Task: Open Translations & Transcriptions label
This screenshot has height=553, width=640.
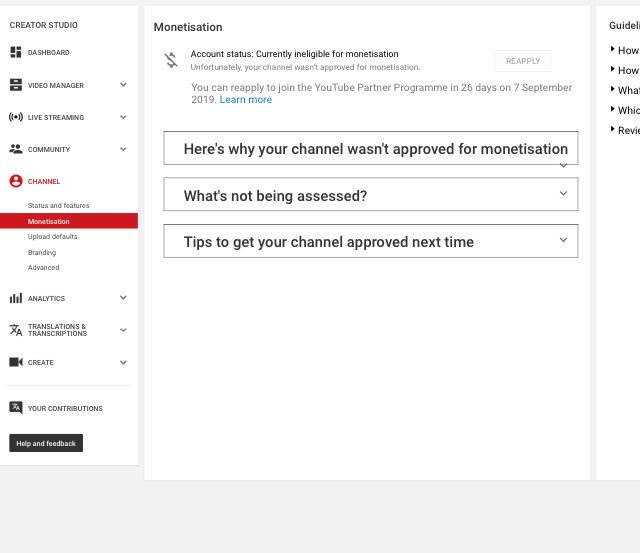Action: (x=57, y=330)
